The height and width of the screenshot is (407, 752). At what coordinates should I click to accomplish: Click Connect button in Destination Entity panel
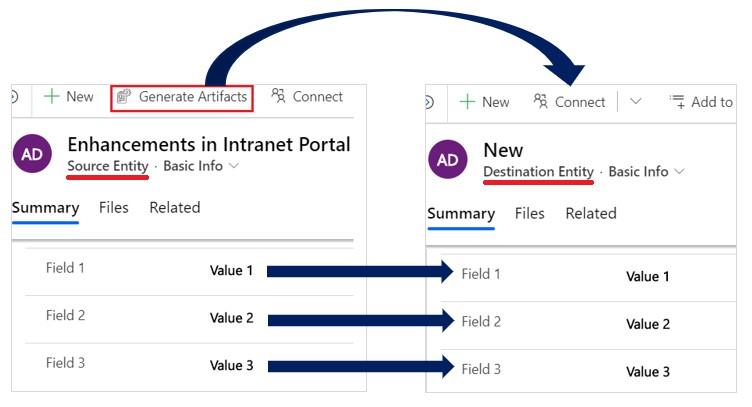coord(569,102)
